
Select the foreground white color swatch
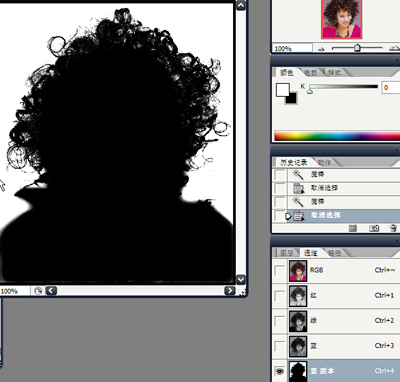coord(283,90)
